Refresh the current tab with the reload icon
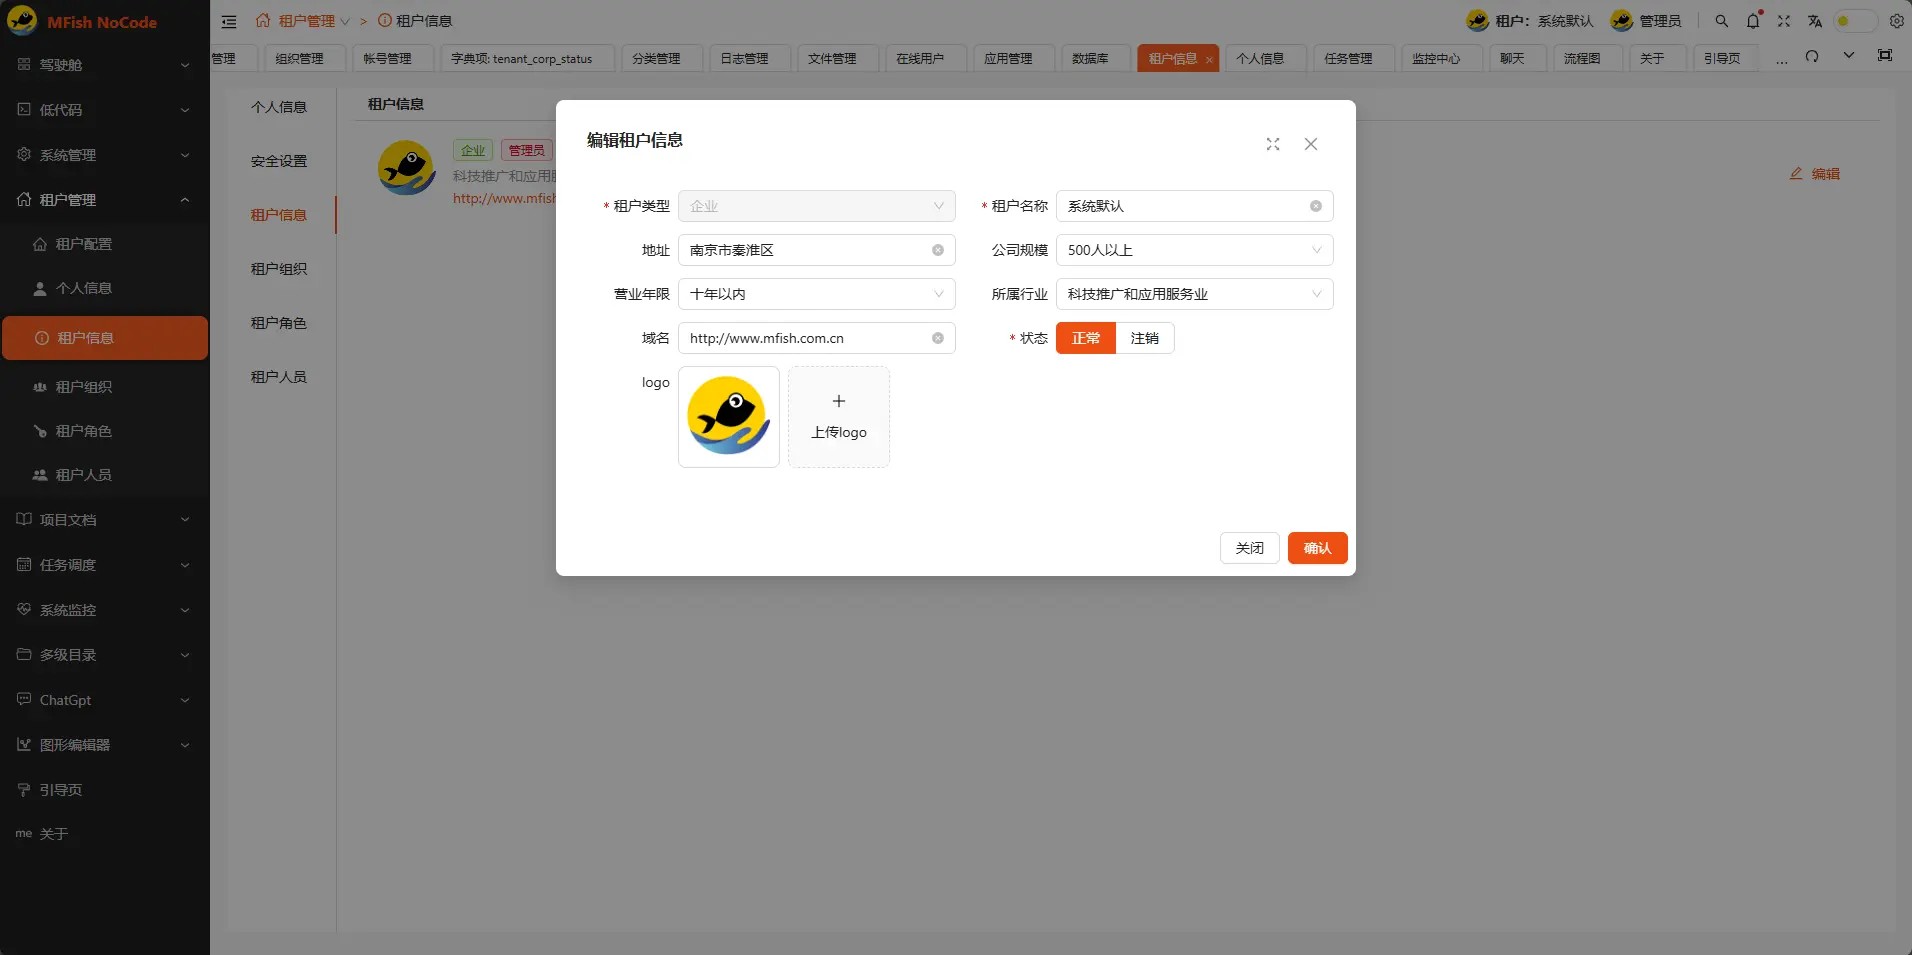 tap(1813, 58)
